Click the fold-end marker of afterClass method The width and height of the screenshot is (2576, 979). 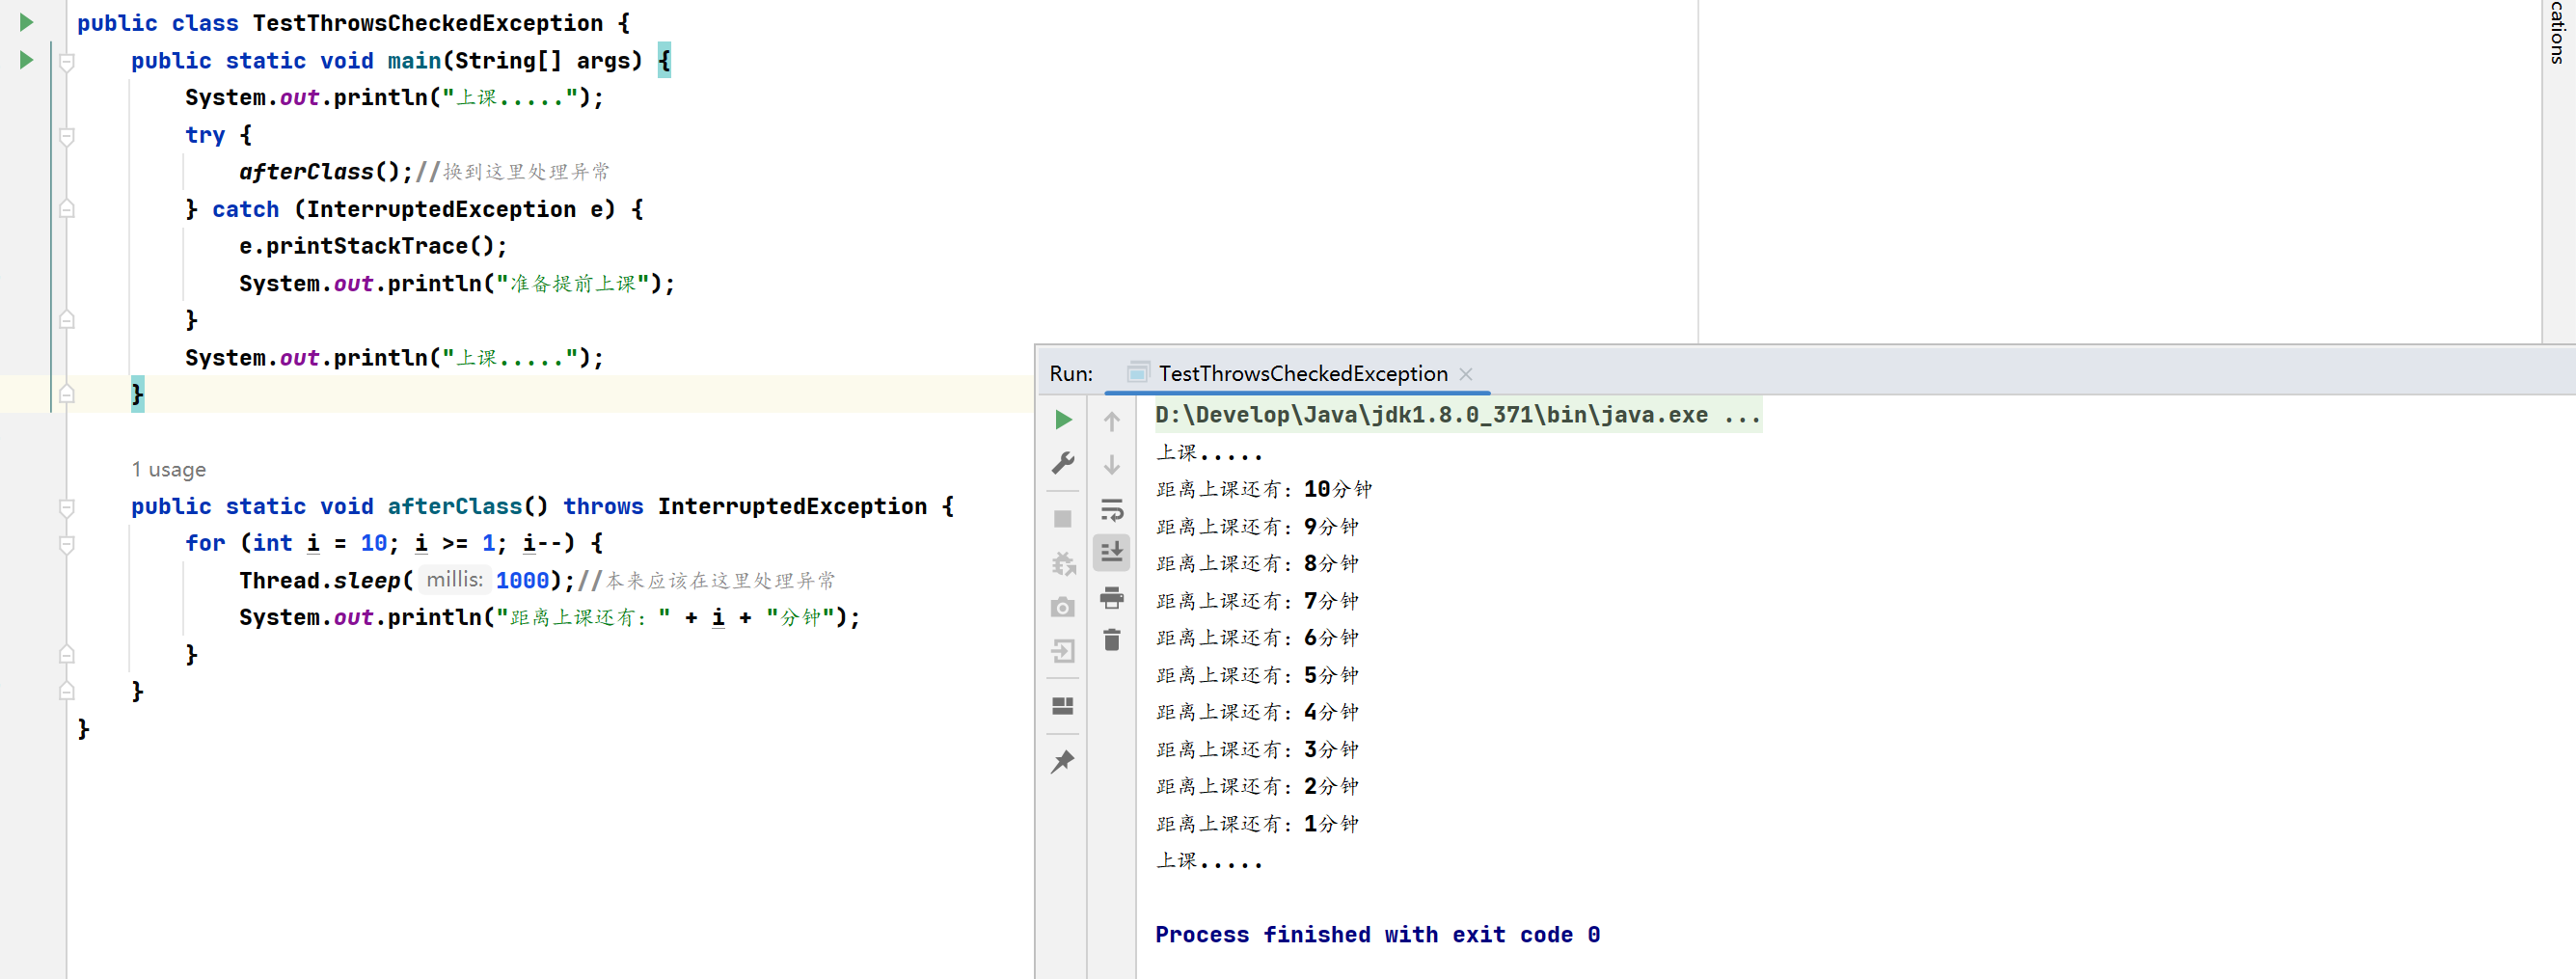click(67, 691)
